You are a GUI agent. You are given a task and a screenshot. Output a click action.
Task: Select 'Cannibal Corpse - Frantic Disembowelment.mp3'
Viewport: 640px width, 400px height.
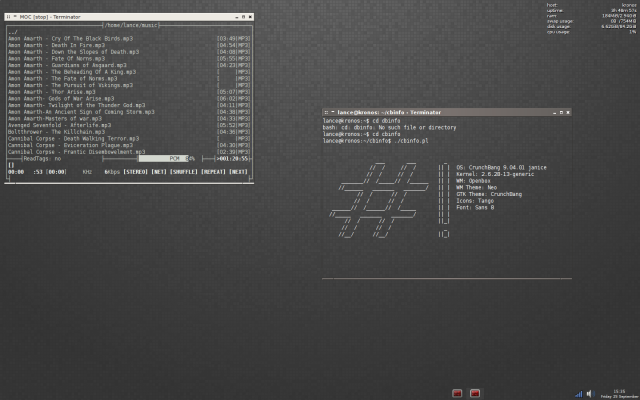(x=76, y=152)
